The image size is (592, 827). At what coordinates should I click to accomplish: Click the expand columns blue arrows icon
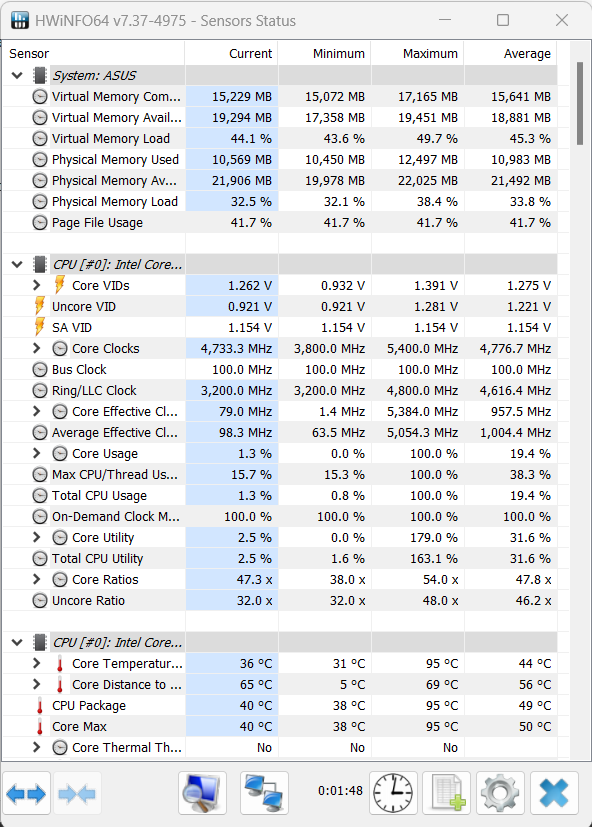point(26,793)
